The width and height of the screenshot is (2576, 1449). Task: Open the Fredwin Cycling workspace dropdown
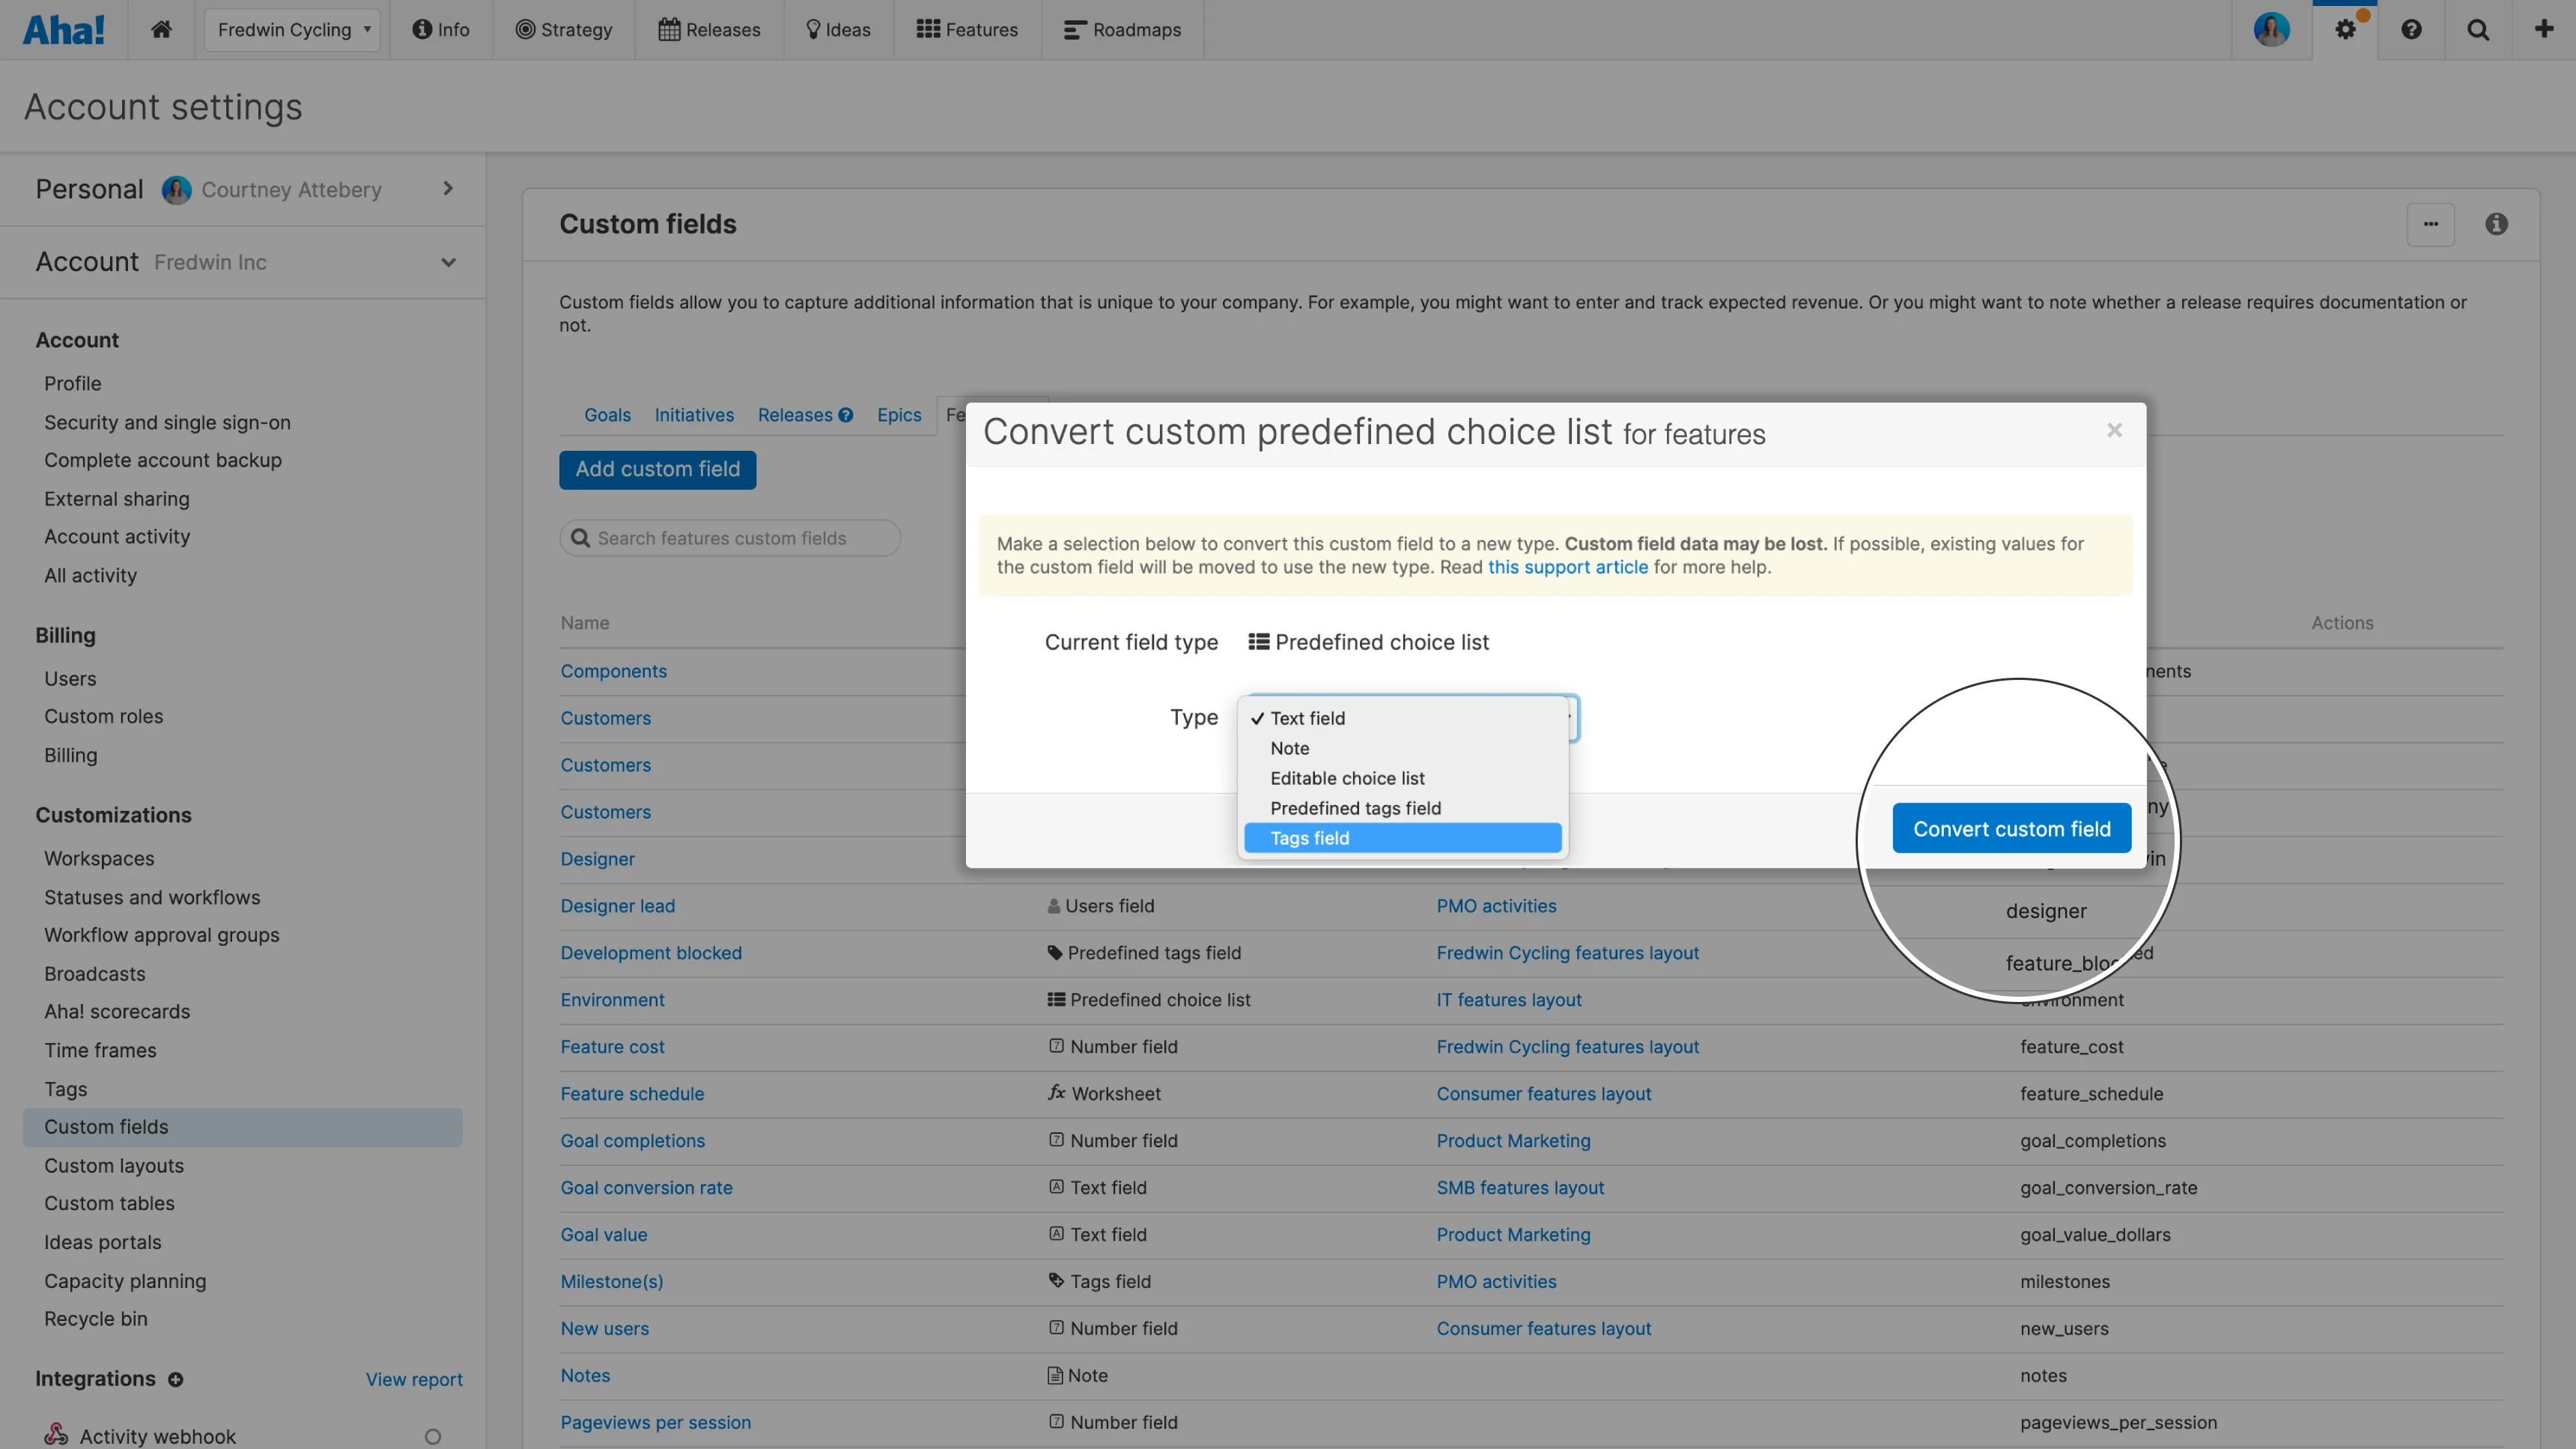click(x=293, y=29)
